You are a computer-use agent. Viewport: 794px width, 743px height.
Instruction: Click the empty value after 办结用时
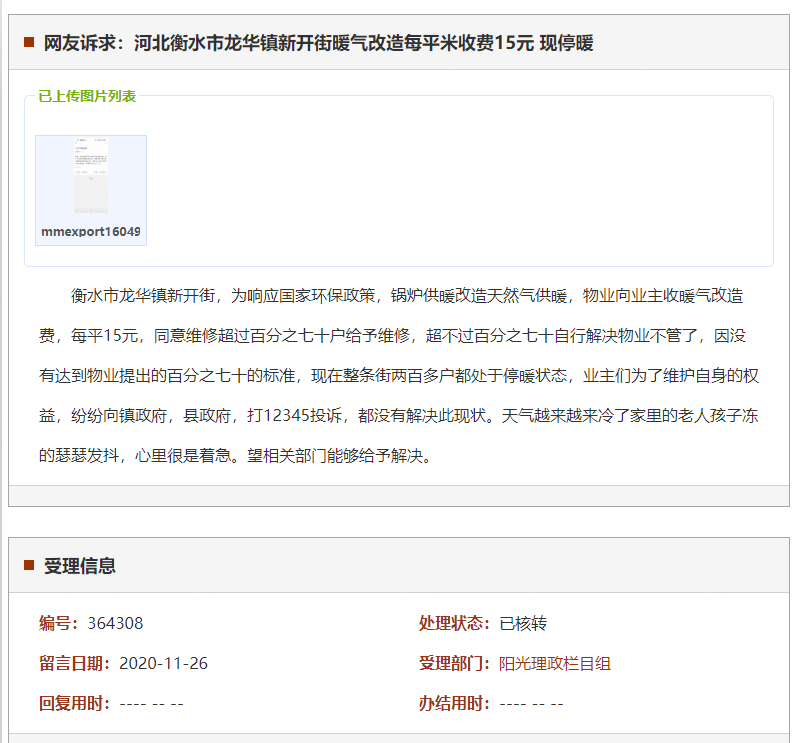531,703
